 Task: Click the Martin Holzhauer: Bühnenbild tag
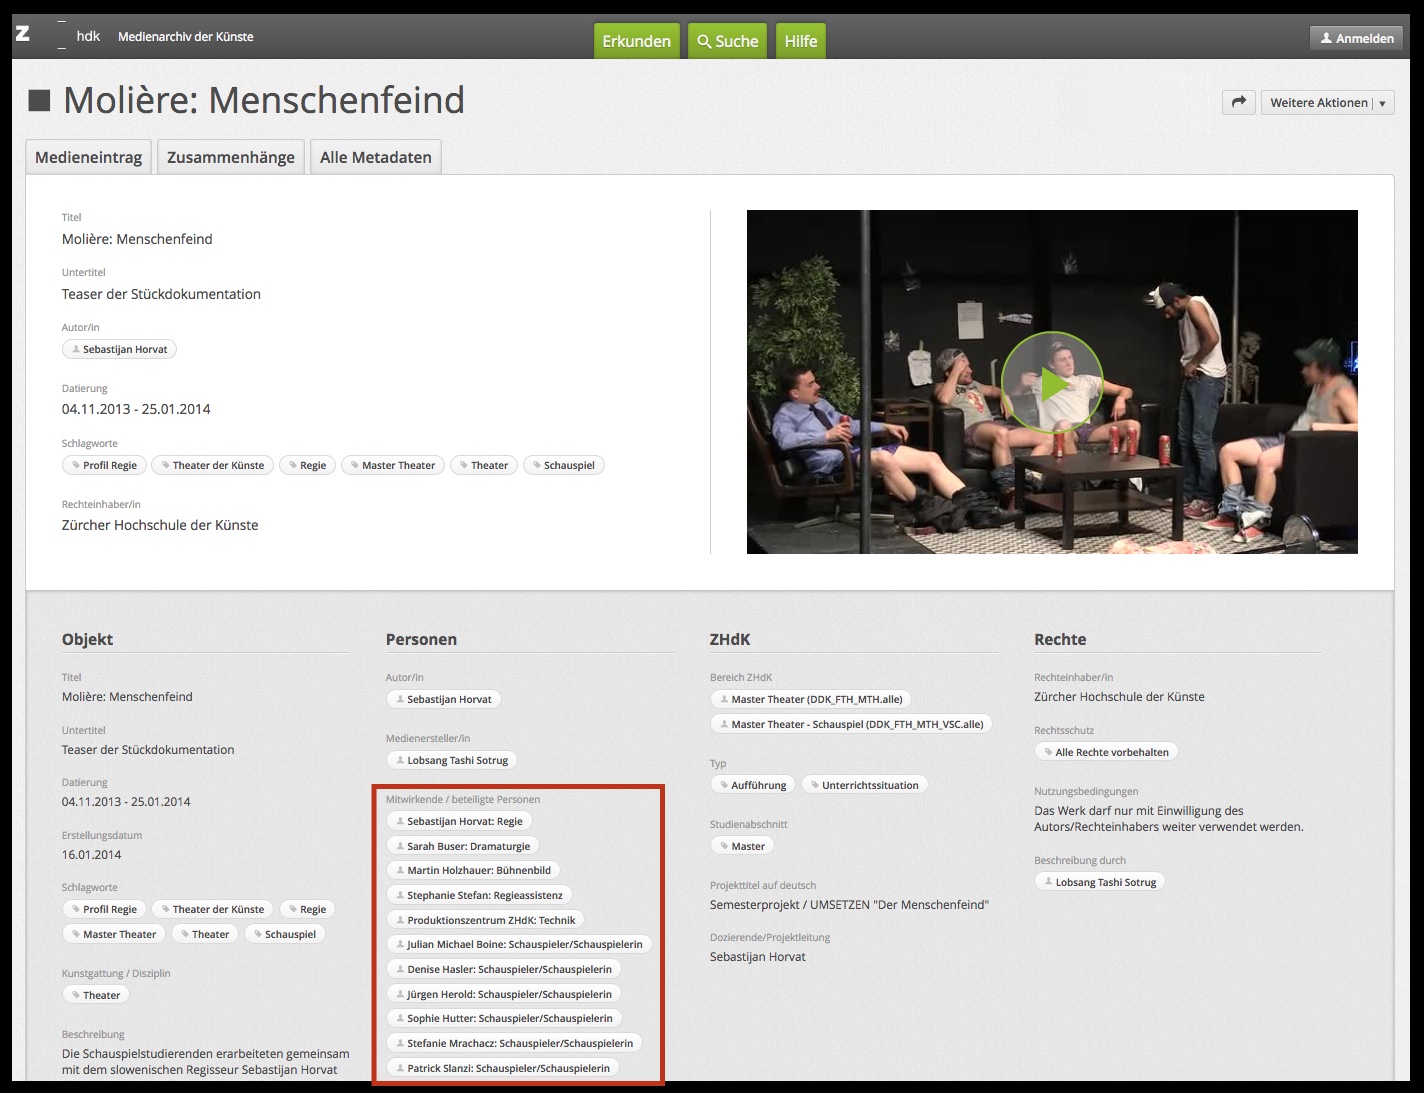tap(472, 870)
